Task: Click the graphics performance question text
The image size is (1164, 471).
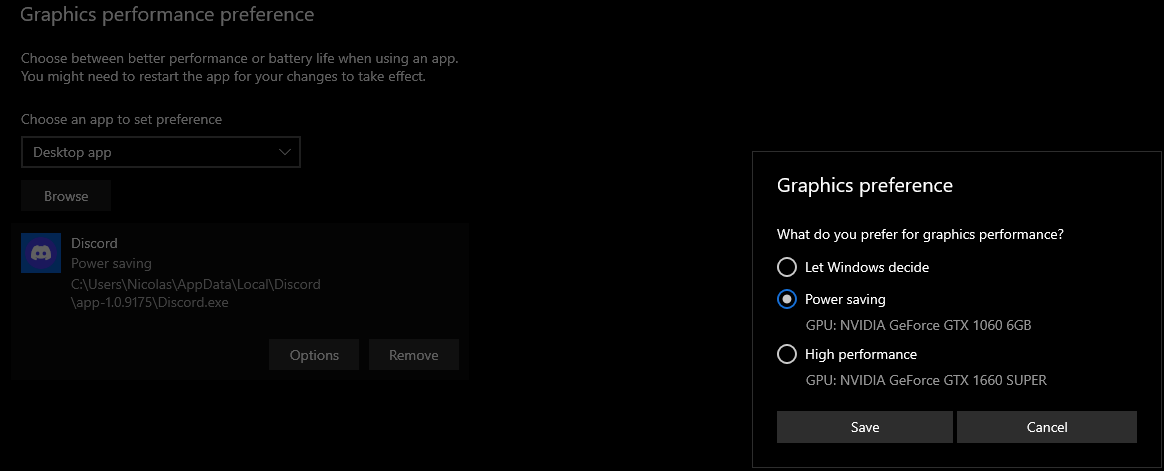Action: (921, 235)
